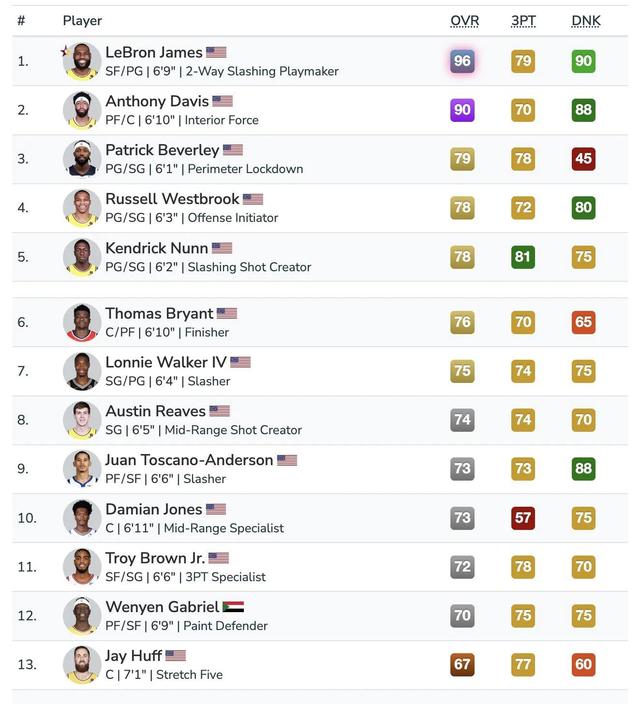Sort the roster by OVR column
This screenshot has width=640, height=704.
pyautogui.click(x=464, y=20)
